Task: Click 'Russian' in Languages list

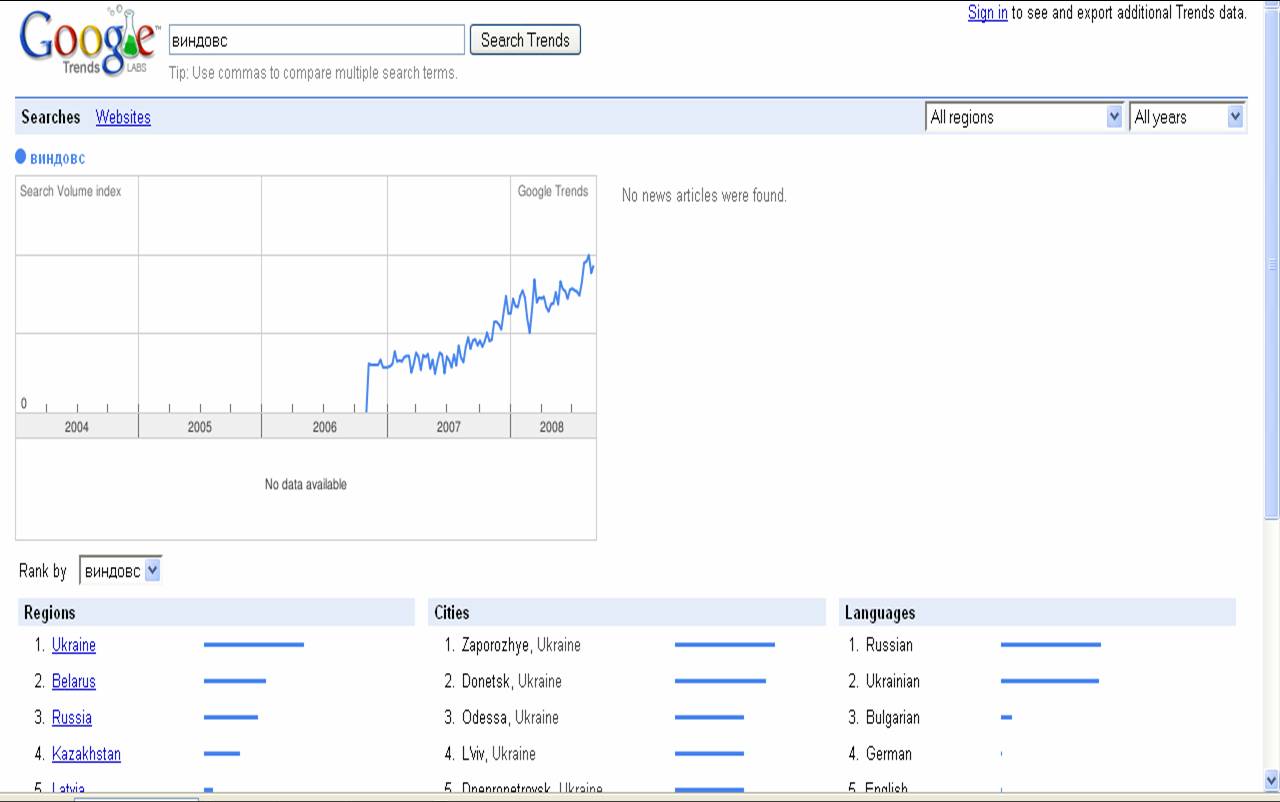Action: pos(889,645)
